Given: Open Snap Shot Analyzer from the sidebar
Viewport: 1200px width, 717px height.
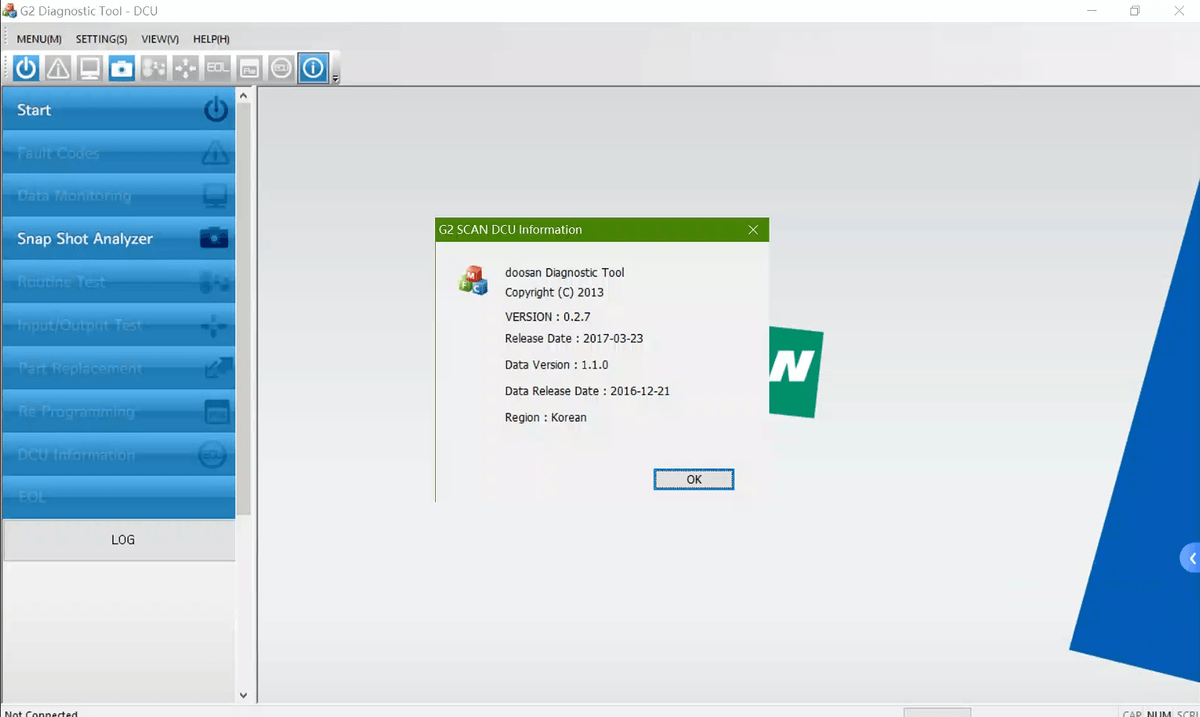Looking at the screenshot, I should 118,239.
